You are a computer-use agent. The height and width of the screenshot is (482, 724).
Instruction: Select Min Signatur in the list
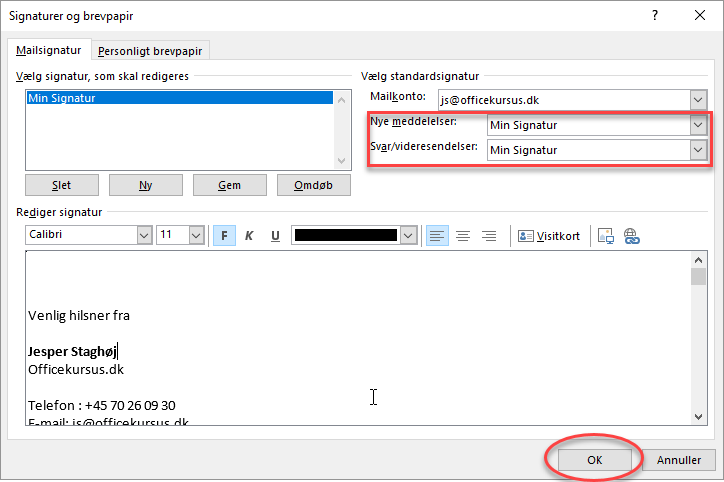point(180,98)
